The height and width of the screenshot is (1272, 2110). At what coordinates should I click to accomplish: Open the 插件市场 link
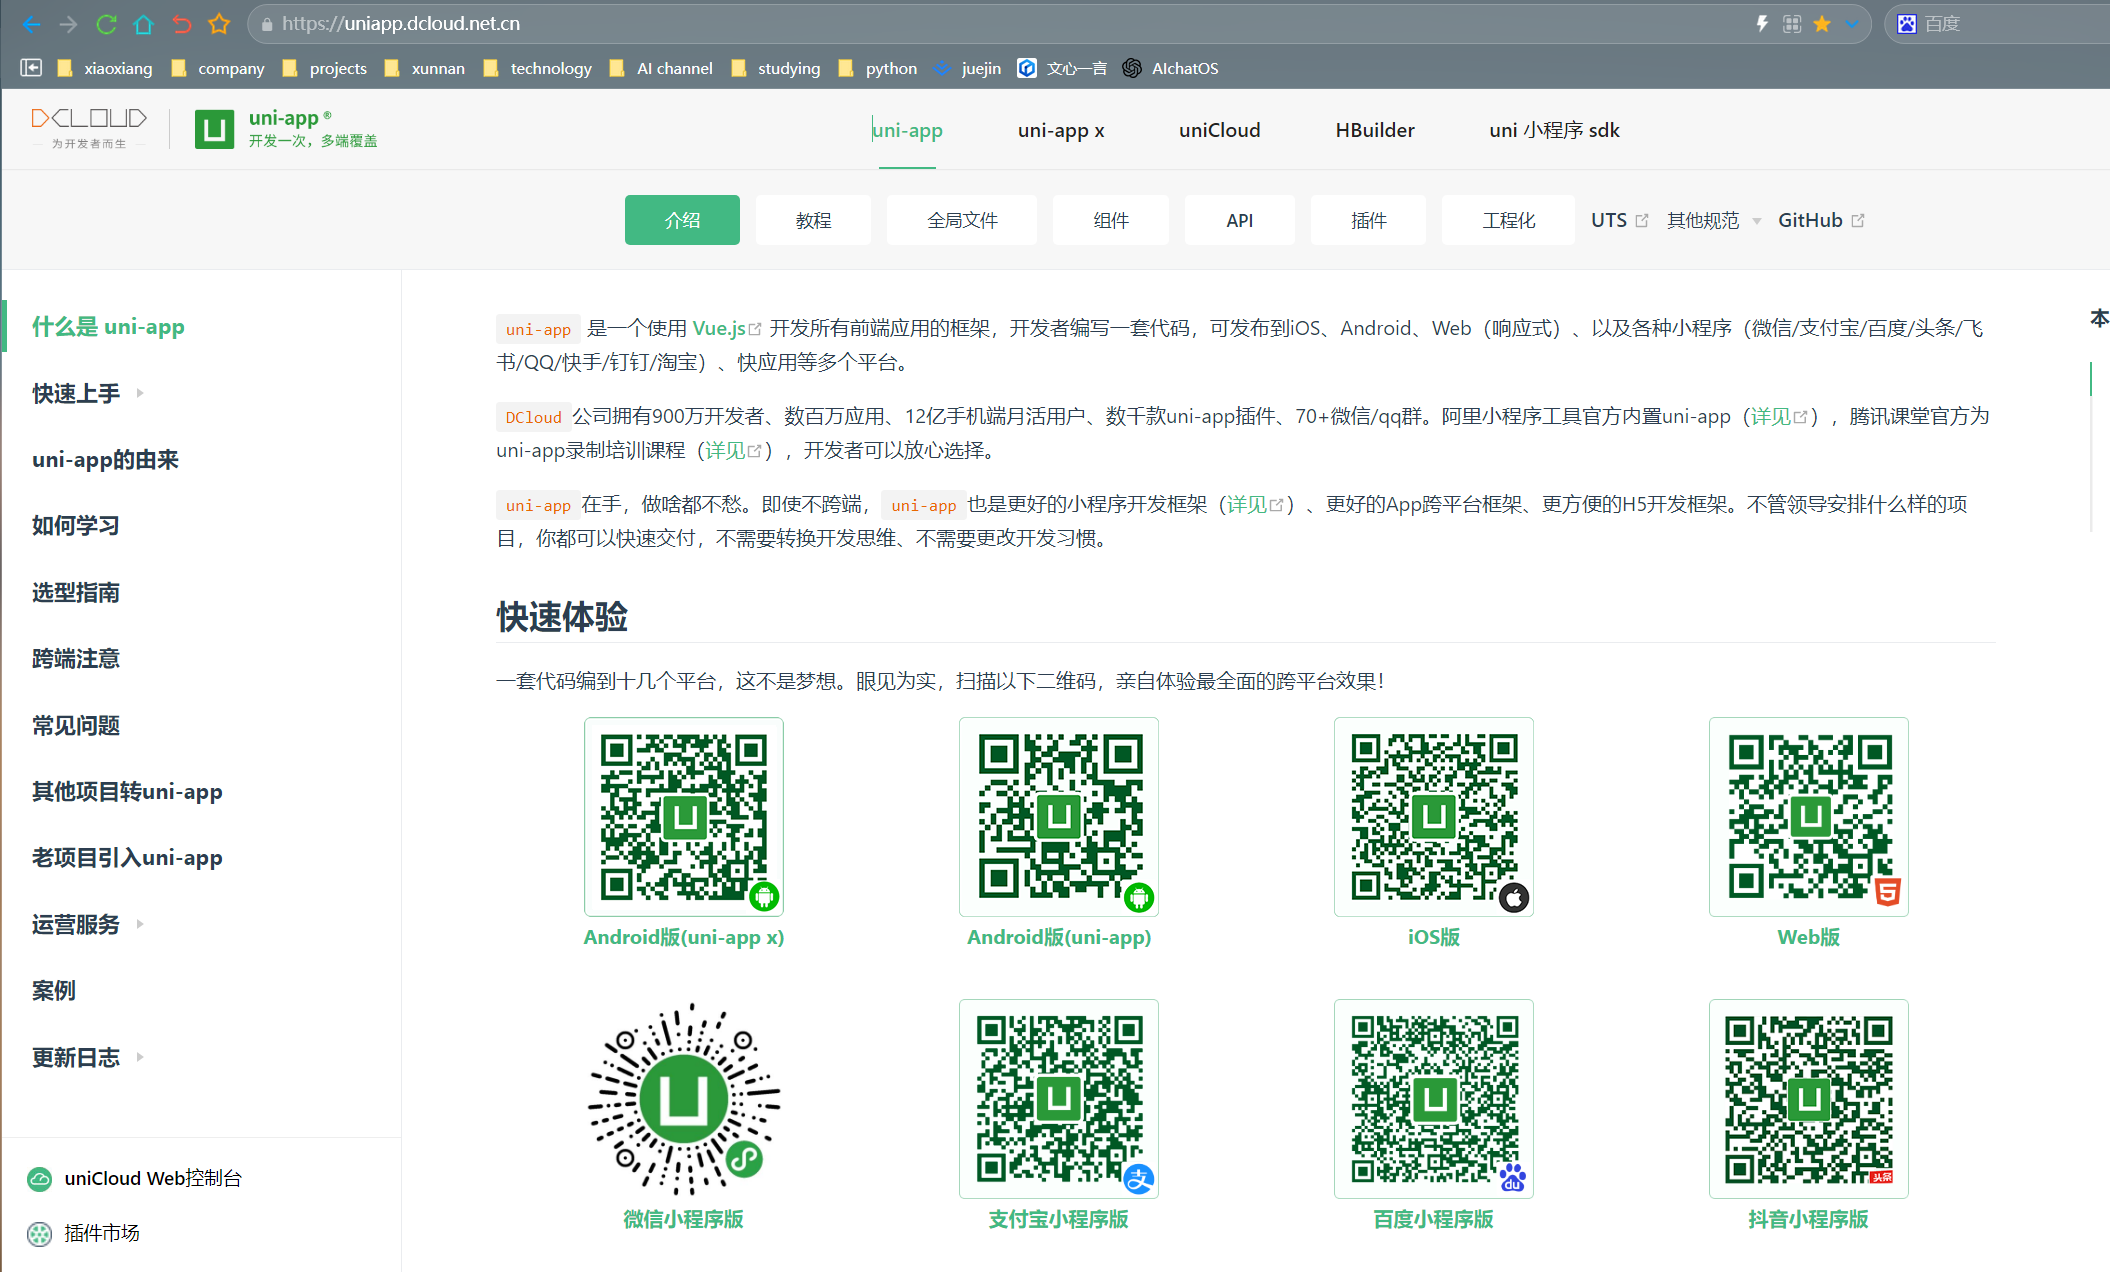(83, 1233)
